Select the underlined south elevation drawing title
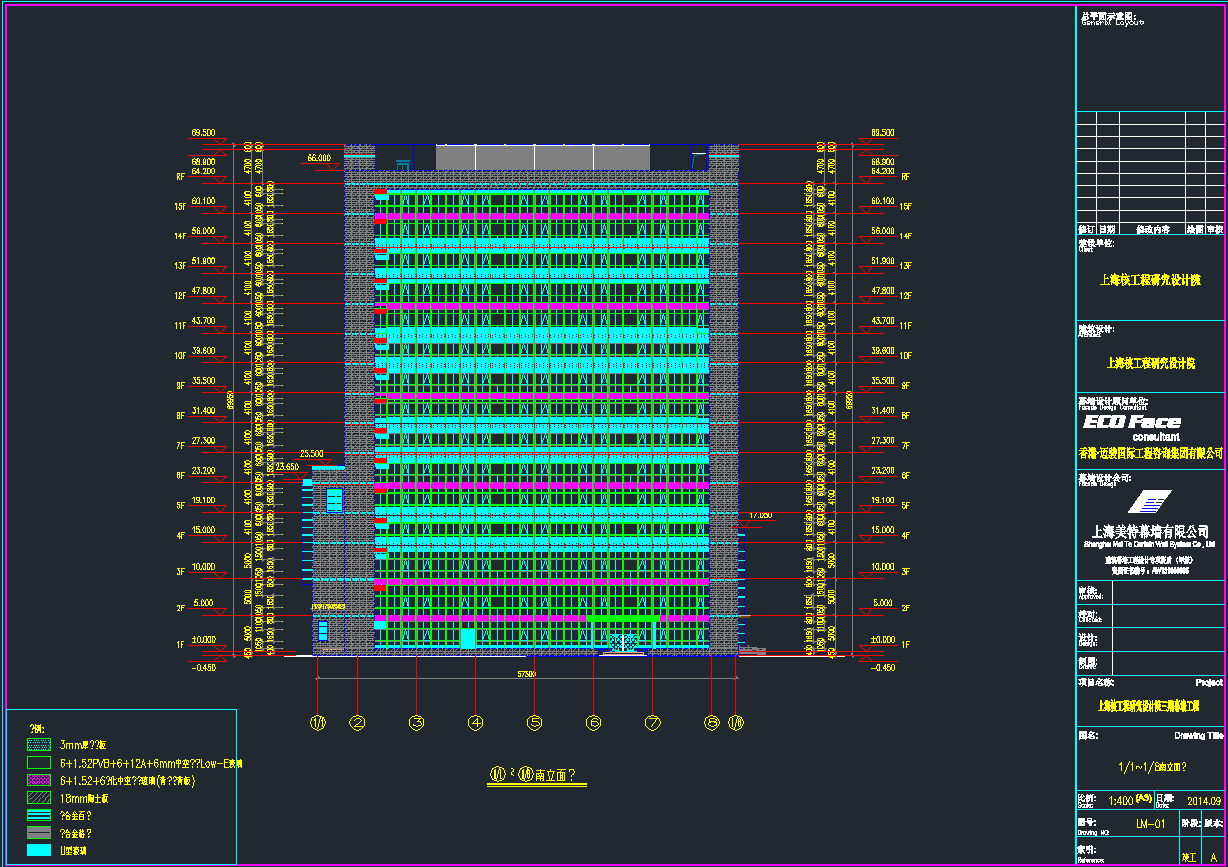Viewport: 1228px width, 867px height. point(535,775)
